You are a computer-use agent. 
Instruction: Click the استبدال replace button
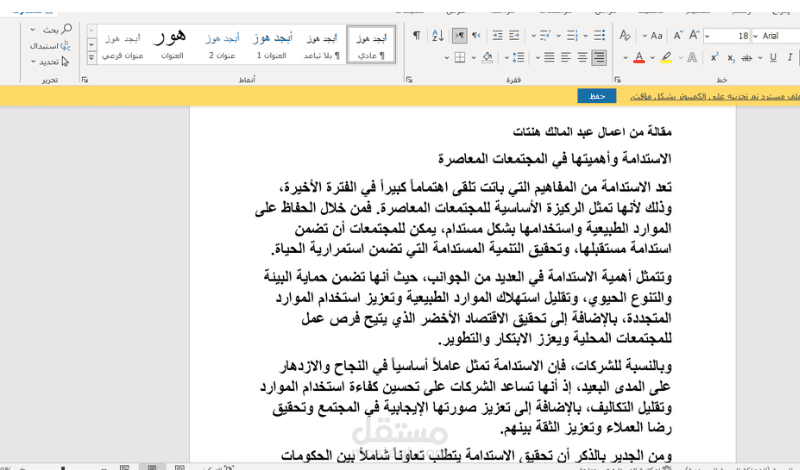50,46
